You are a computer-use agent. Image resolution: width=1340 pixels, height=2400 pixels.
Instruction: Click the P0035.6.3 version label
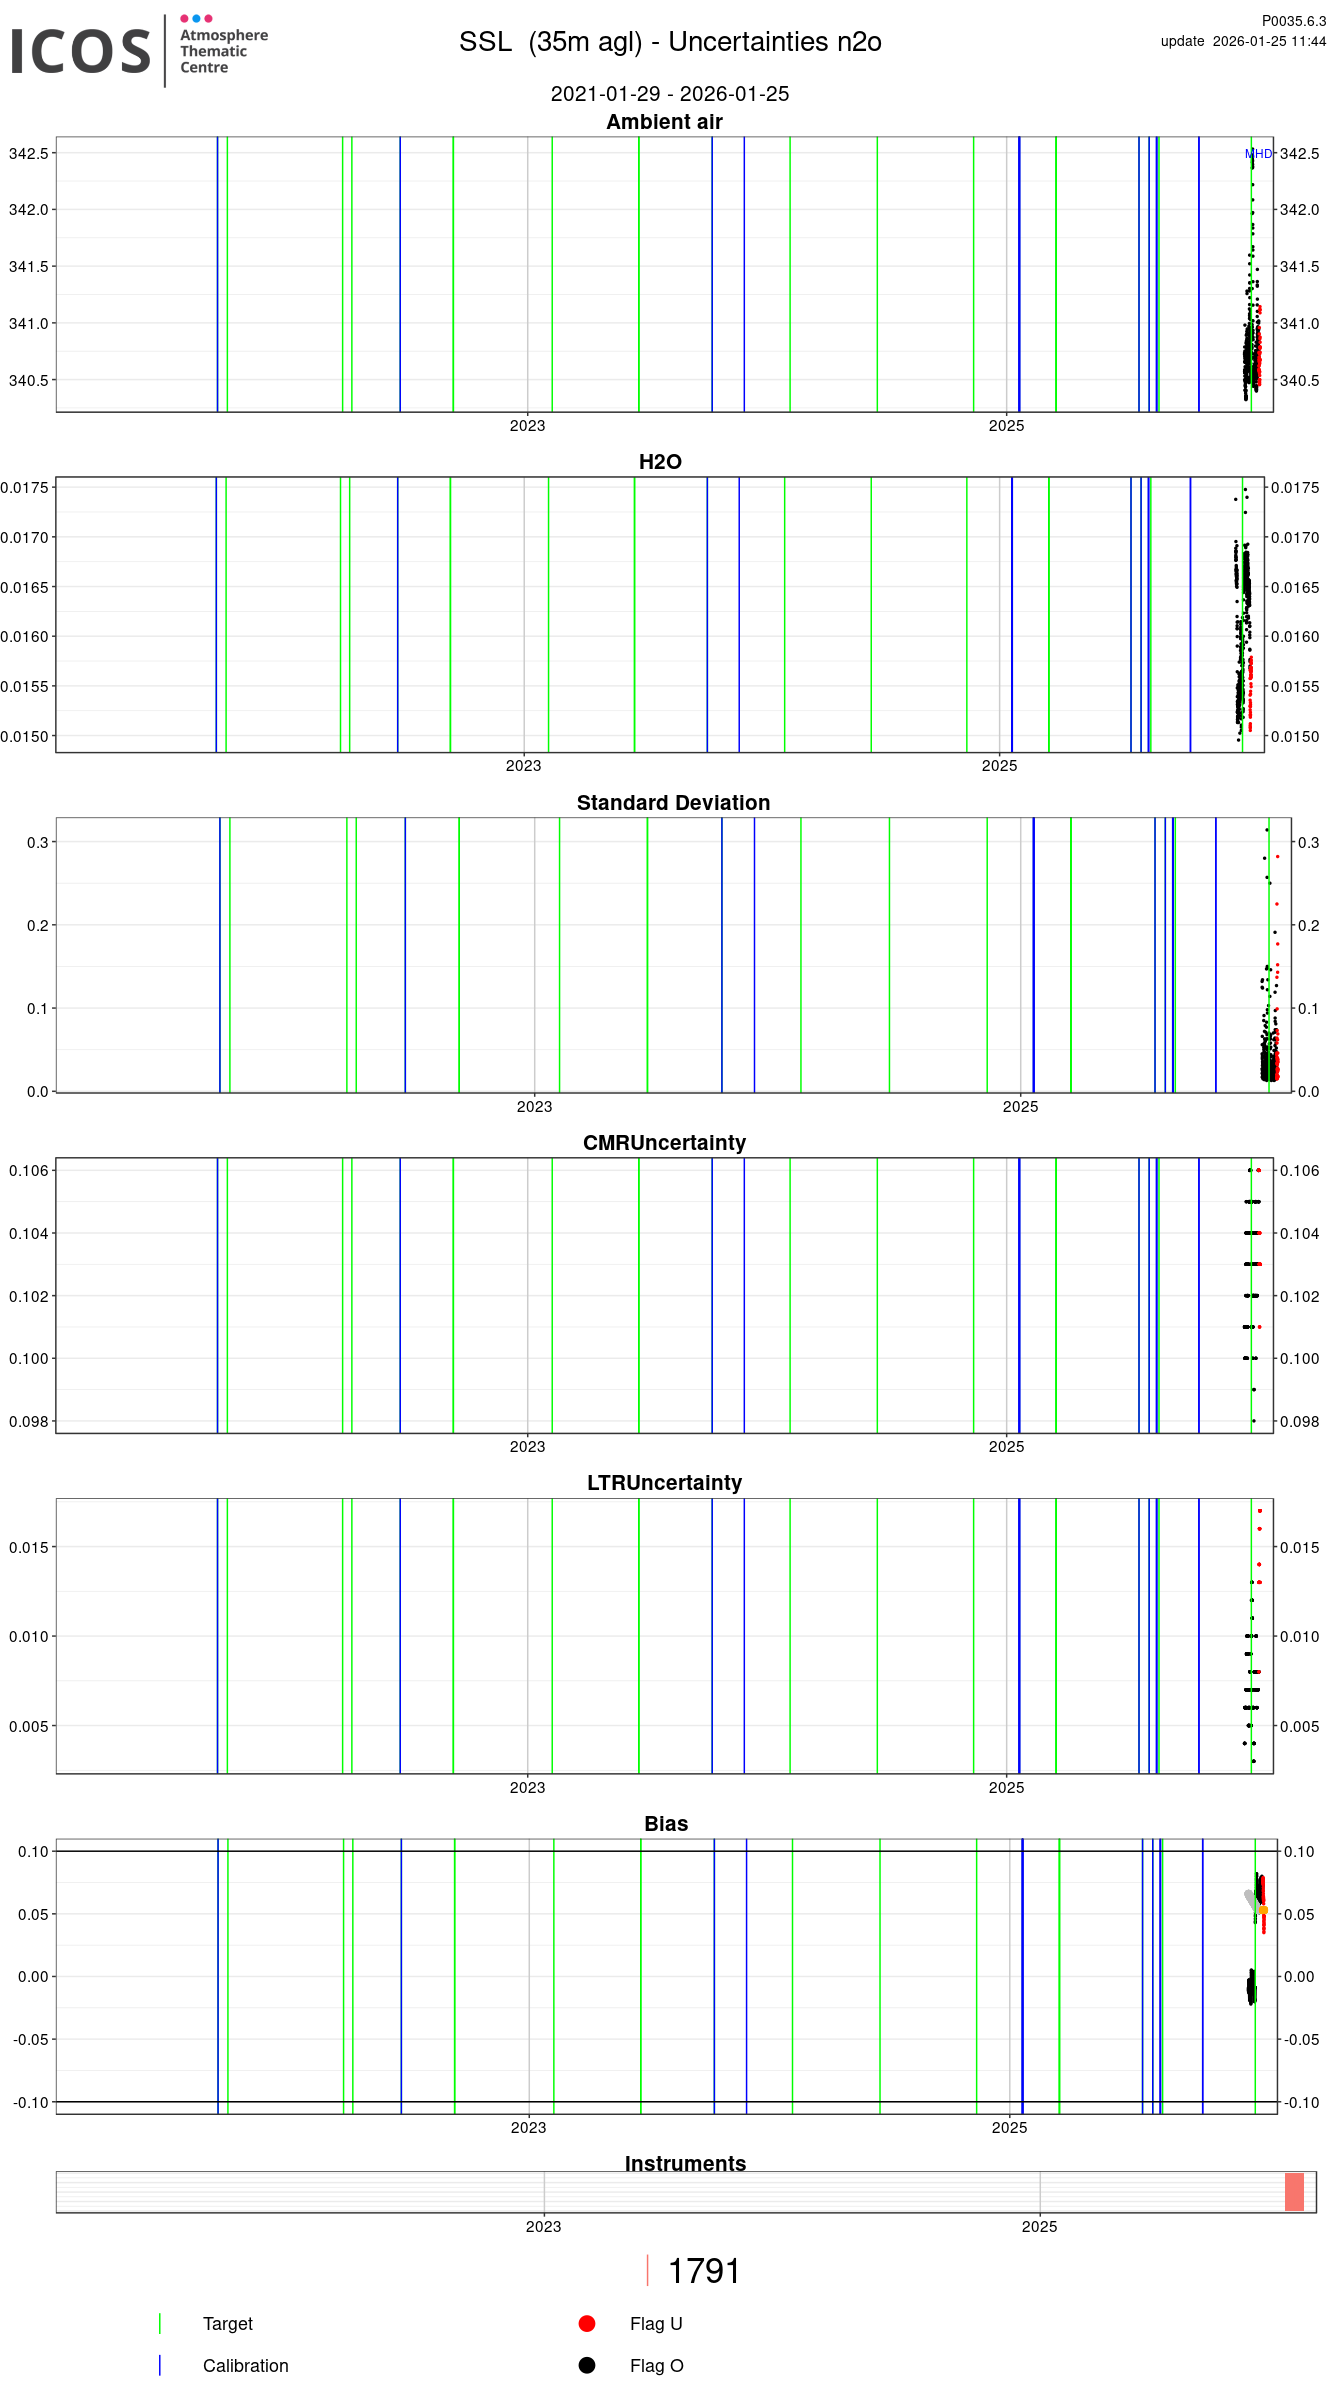pos(1293,21)
